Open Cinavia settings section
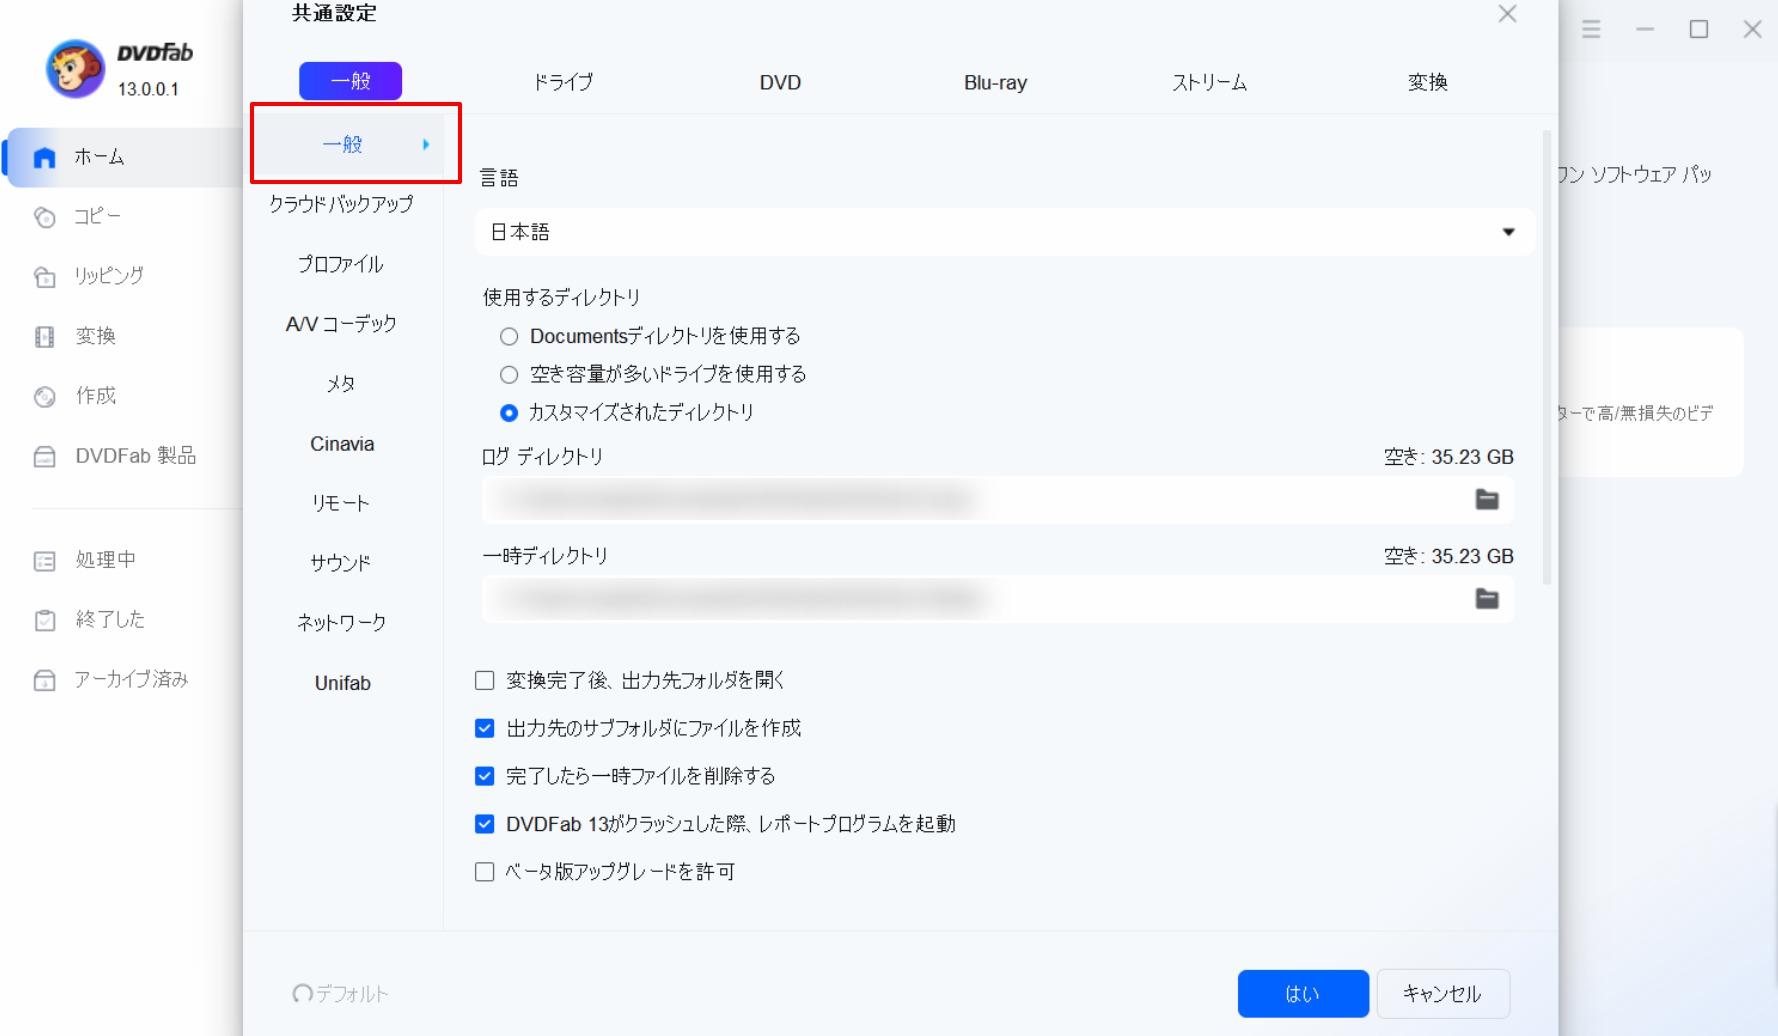The image size is (1778, 1036). pos(342,444)
